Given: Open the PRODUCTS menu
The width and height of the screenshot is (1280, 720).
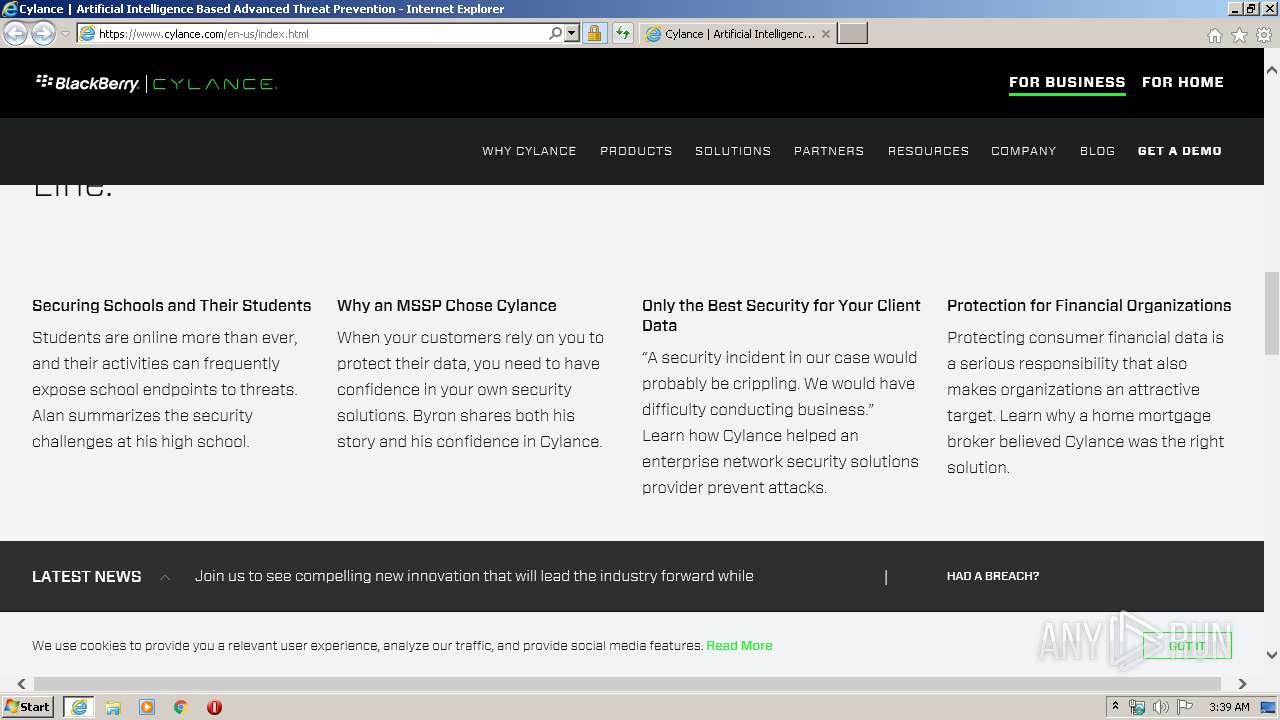Looking at the screenshot, I should click(x=636, y=151).
